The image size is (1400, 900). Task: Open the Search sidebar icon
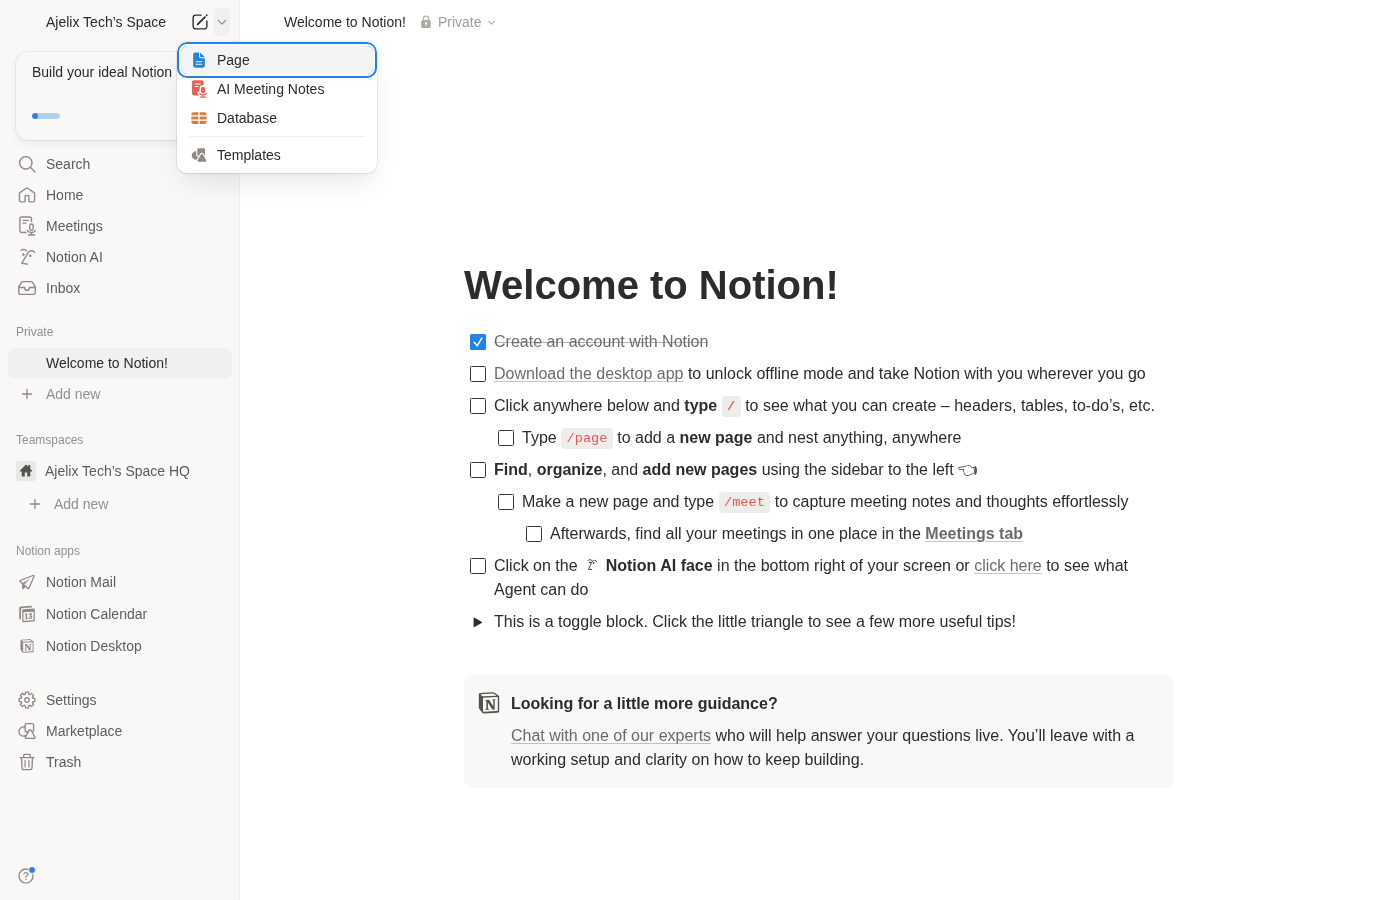point(27,164)
